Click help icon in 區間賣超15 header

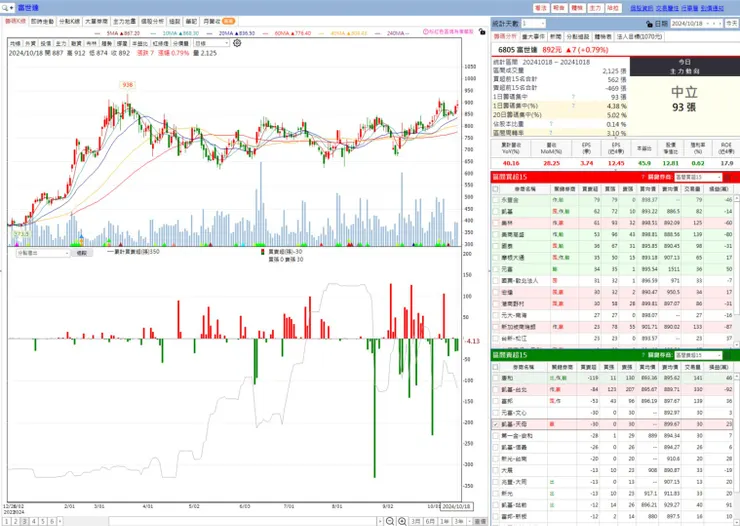(x=643, y=355)
